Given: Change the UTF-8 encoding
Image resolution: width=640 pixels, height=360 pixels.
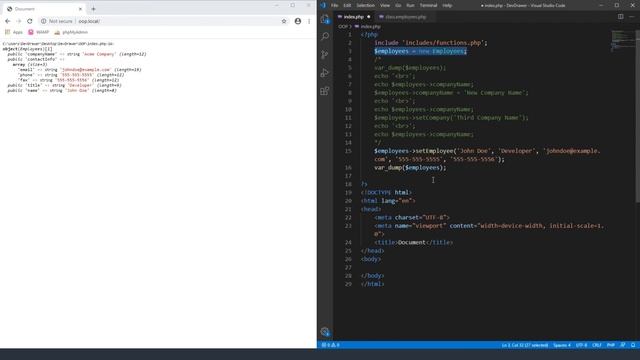Looking at the screenshot, I should point(581,345).
